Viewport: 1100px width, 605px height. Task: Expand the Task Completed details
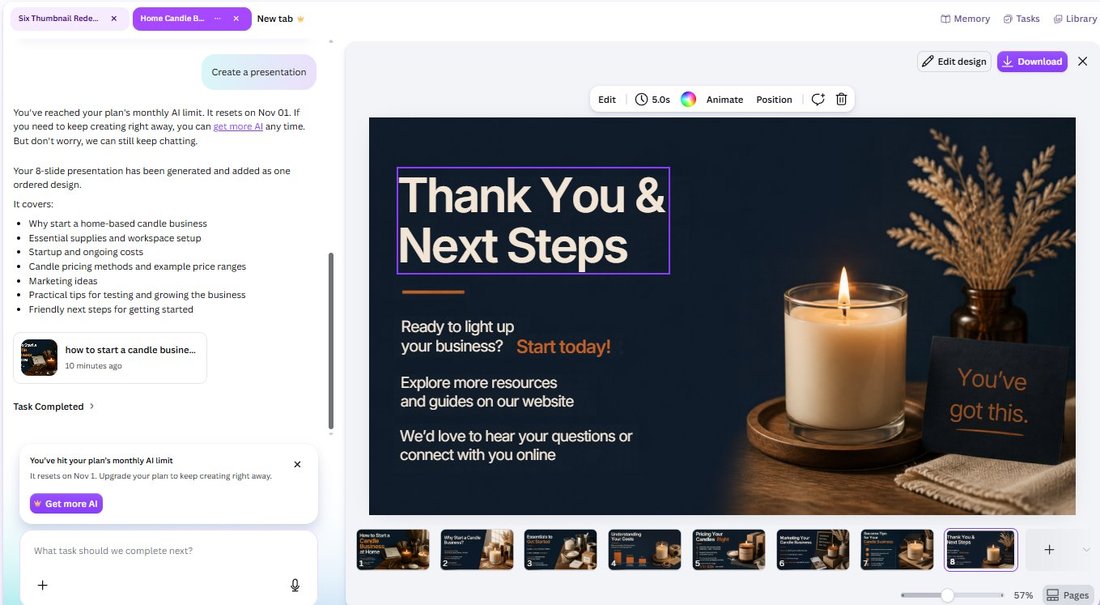54,406
